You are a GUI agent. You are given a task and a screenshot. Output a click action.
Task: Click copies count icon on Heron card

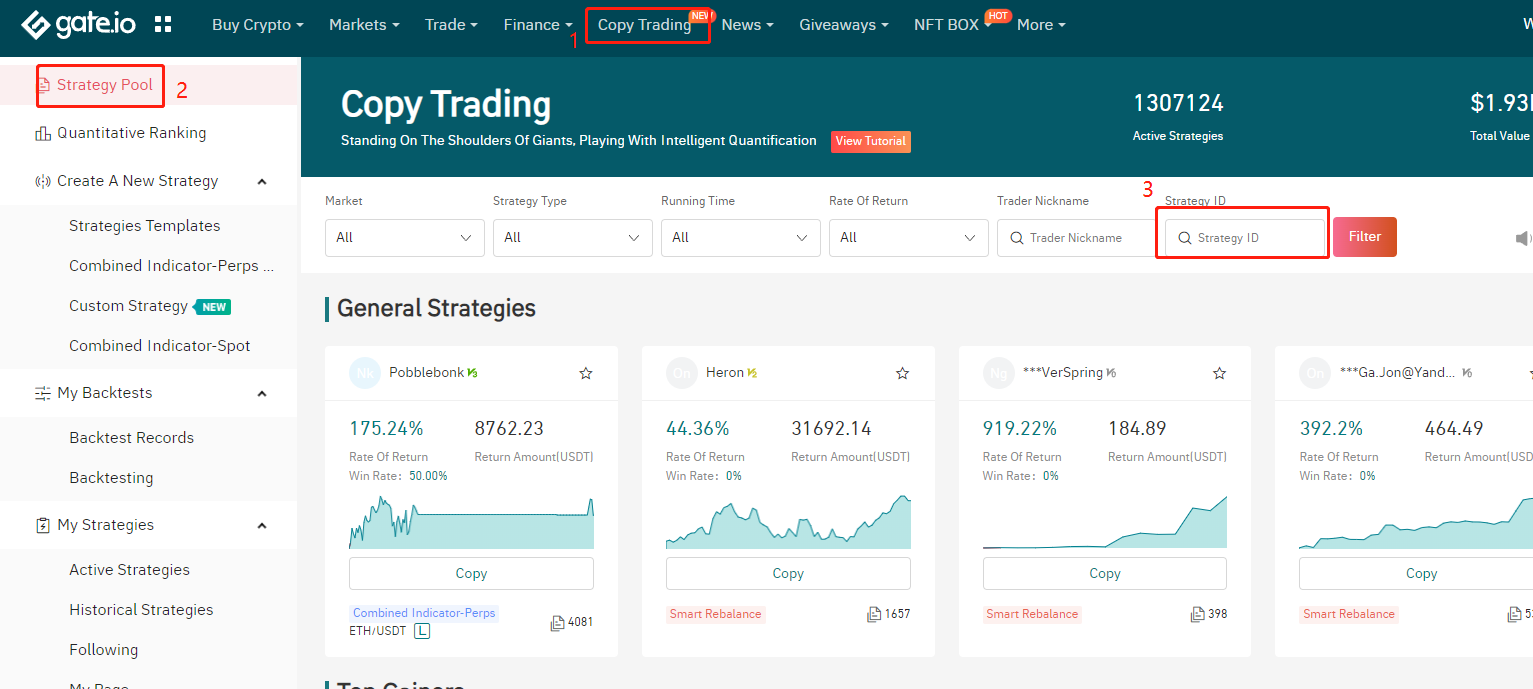(x=874, y=614)
